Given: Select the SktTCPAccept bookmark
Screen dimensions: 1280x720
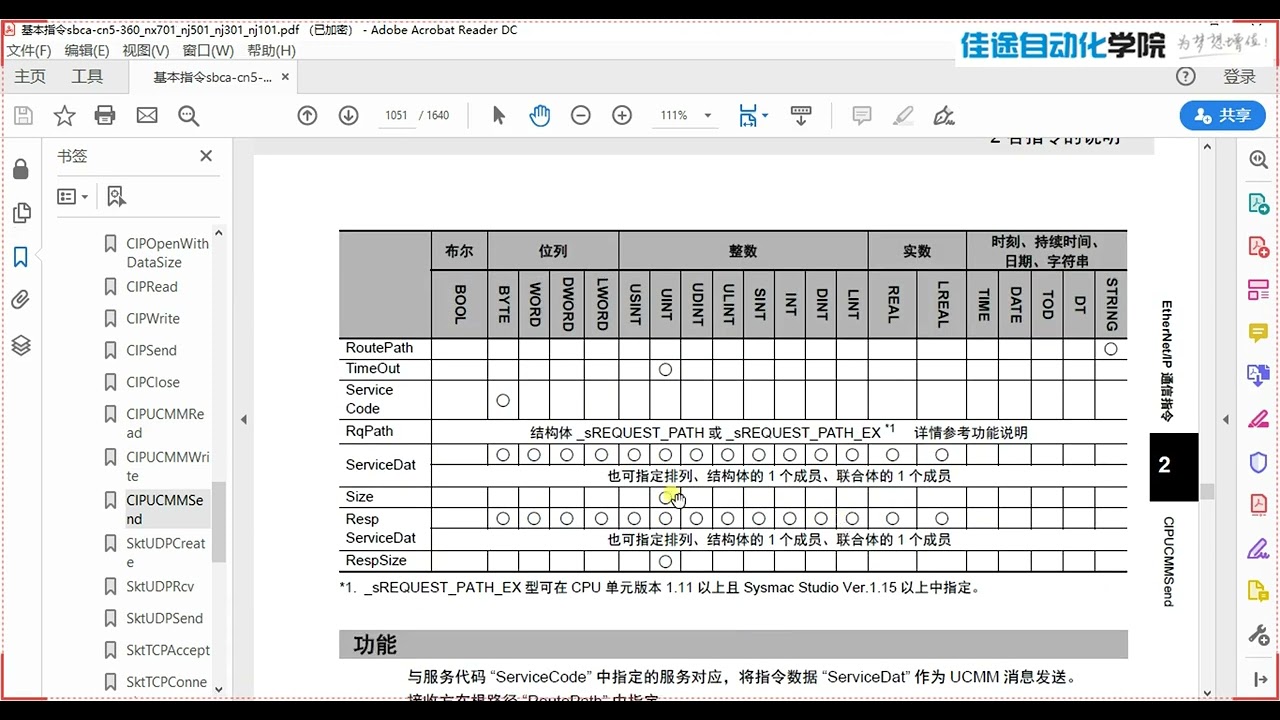Looking at the screenshot, I should [168, 651].
